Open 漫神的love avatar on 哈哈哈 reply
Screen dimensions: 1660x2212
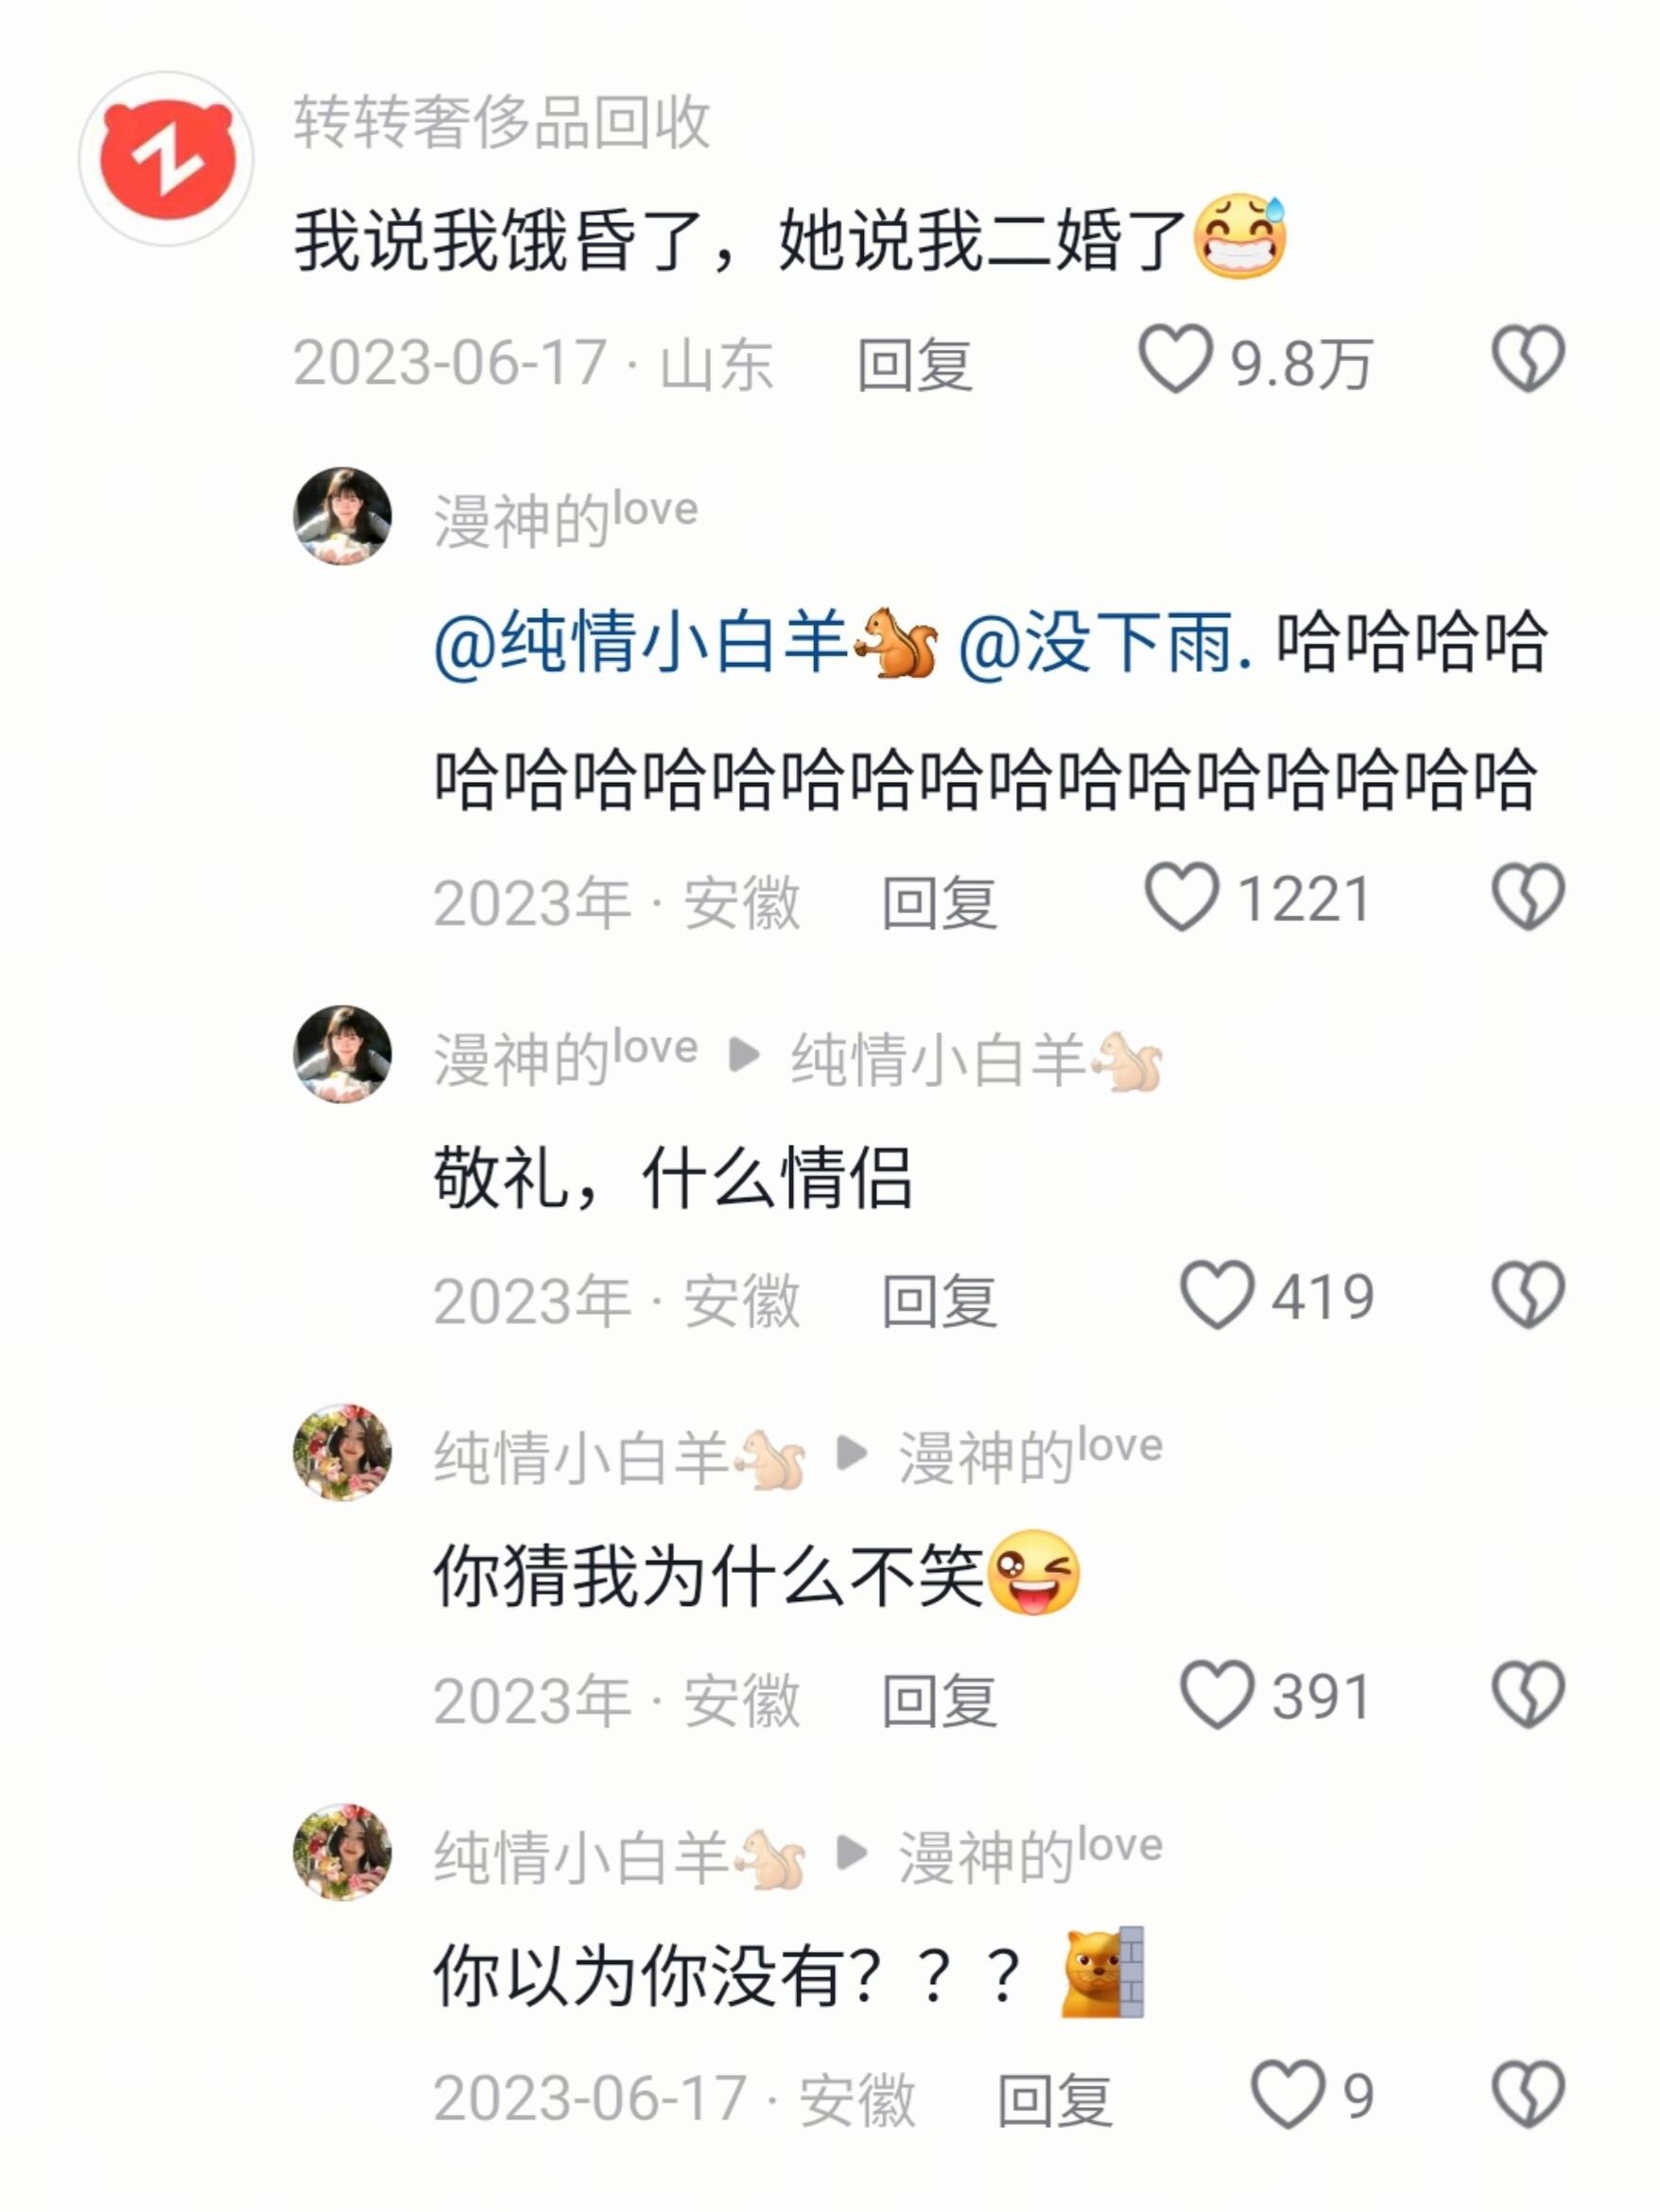pos(342,516)
